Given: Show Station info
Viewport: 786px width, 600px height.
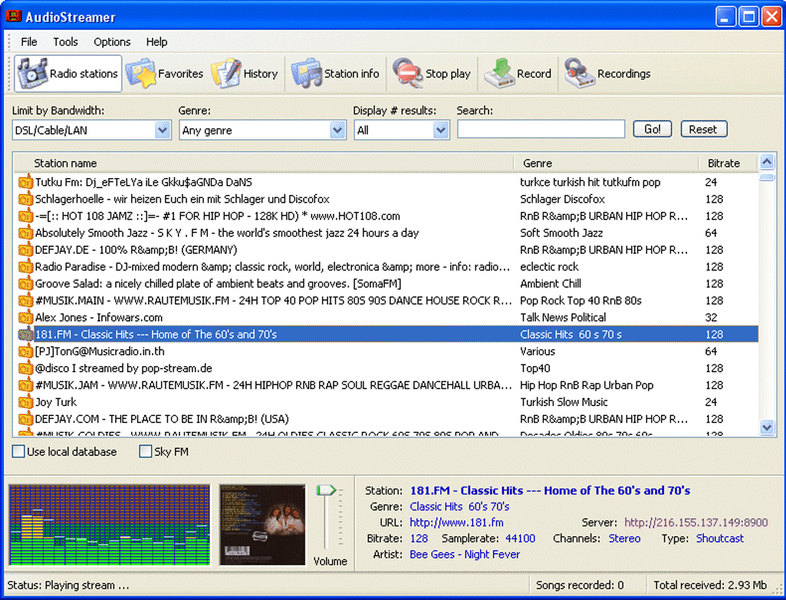Looking at the screenshot, I should (x=335, y=74).
